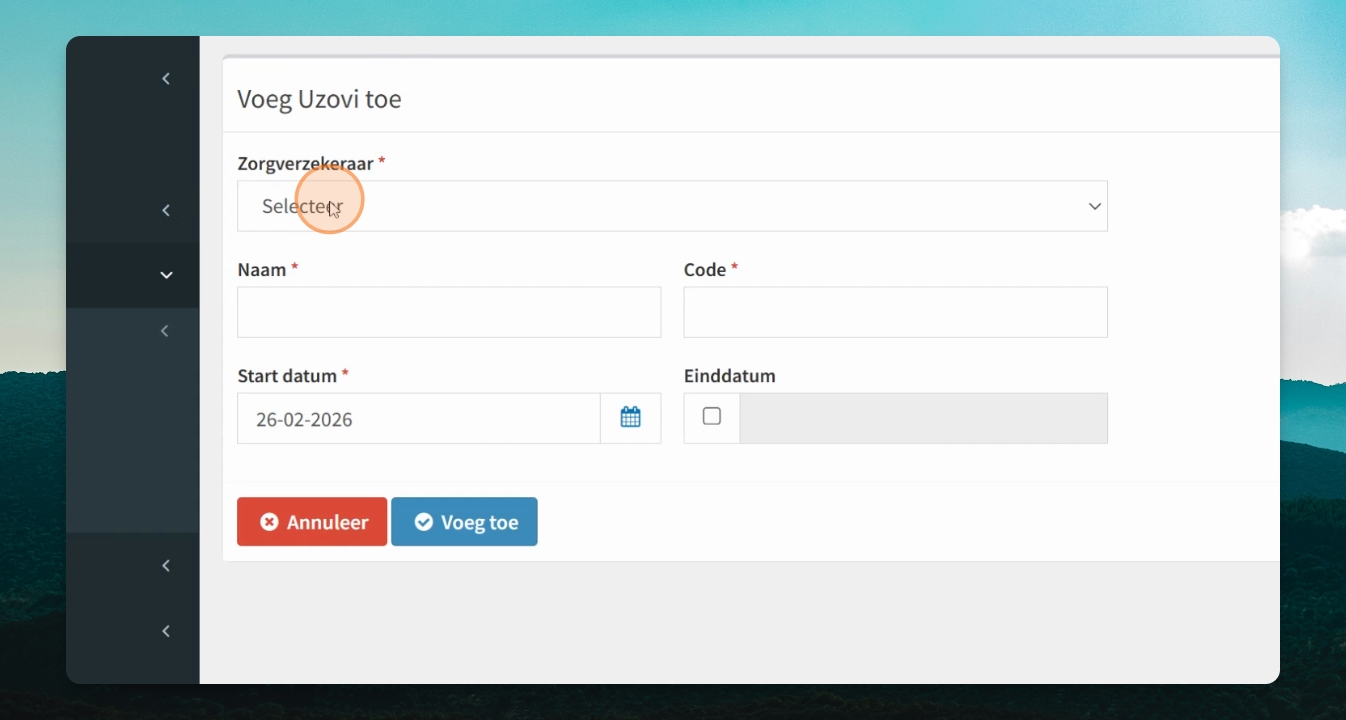Screen dimensions: 1346x720
Task: Click the 'Start datum' field label
Action: coord(287,376)
